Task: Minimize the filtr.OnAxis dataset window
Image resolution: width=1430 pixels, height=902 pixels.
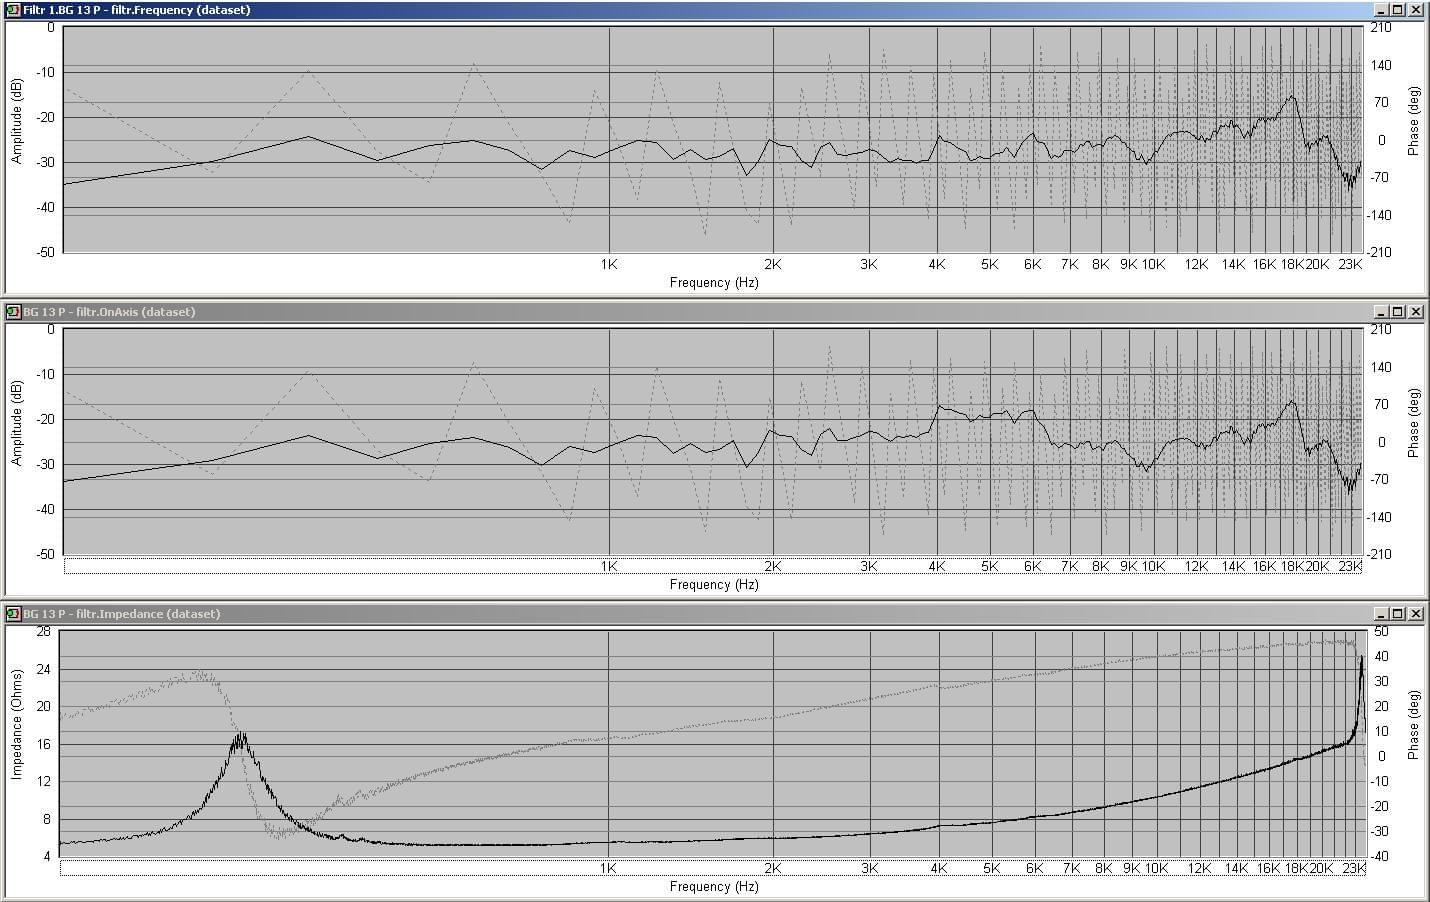Action: pyautogui.click(x=1381, y=312)
